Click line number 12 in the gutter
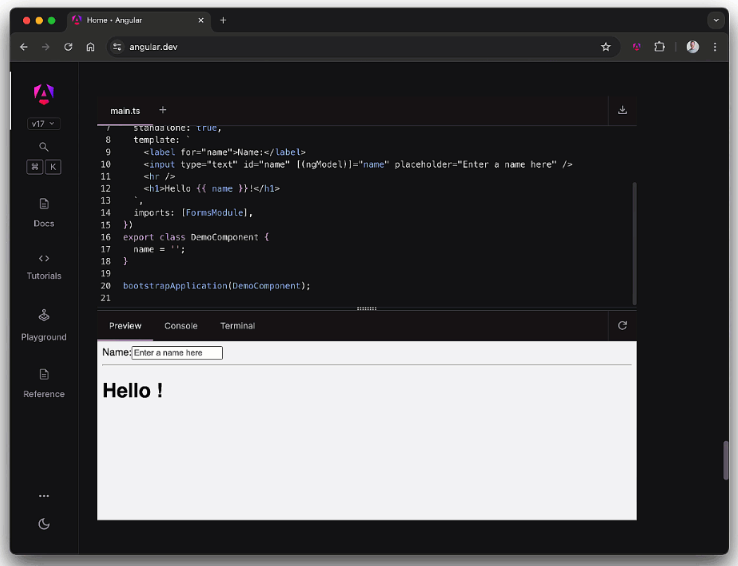Screen dimensions: 738x566 pyautogui.click(x=105, y=189)
